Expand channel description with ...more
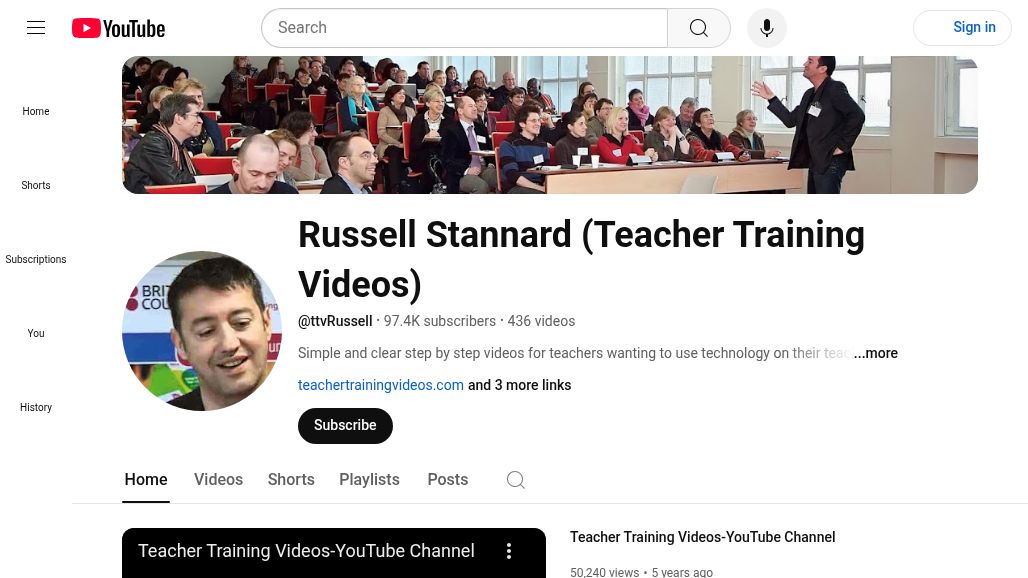Viewport: 1028px width, 578px height. (876, 353)
